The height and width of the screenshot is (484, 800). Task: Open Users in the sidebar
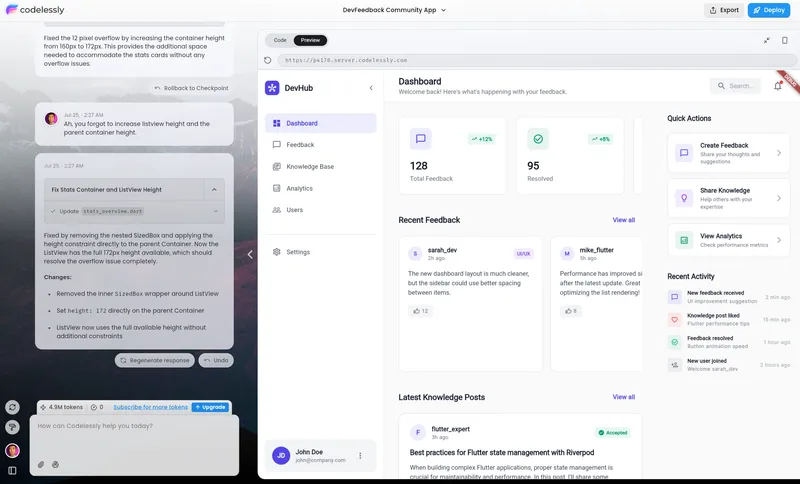pyautogui.click(x=320, y=210)
